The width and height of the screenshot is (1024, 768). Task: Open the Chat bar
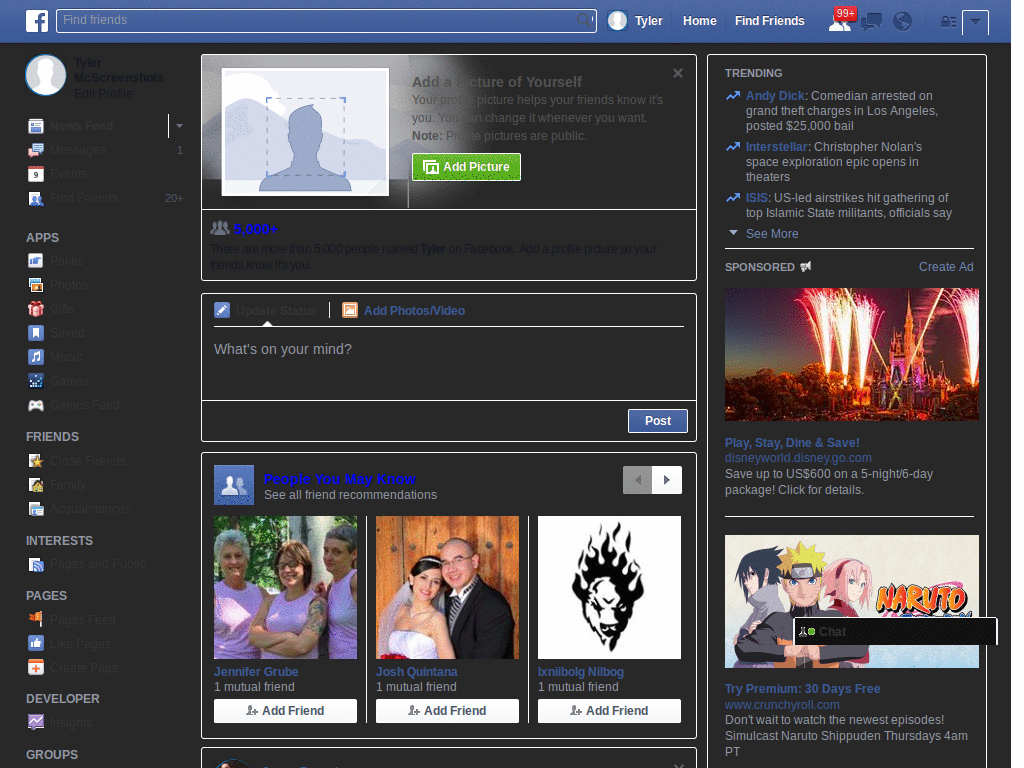click(895, 632)
